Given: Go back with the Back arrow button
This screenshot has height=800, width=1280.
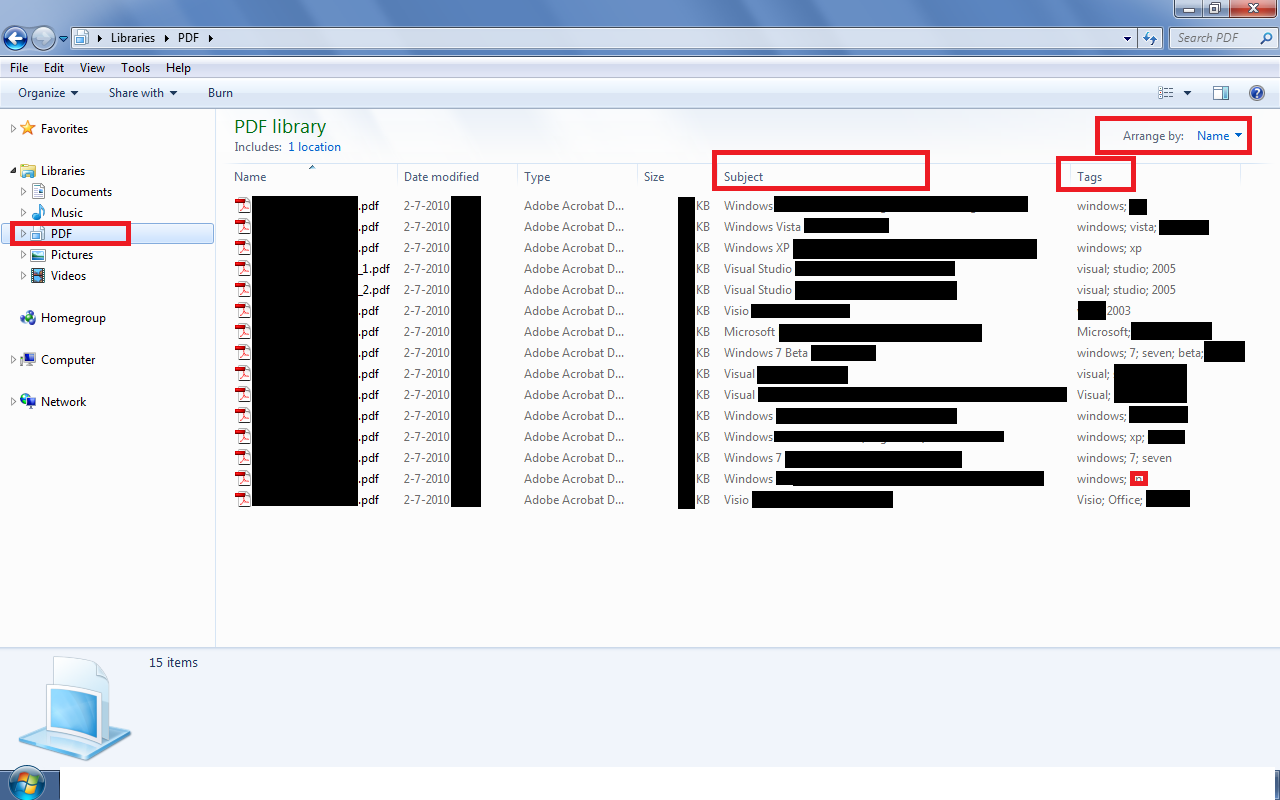Looking at the screenshot, I should pyautogui.click(x=16, y=38).
